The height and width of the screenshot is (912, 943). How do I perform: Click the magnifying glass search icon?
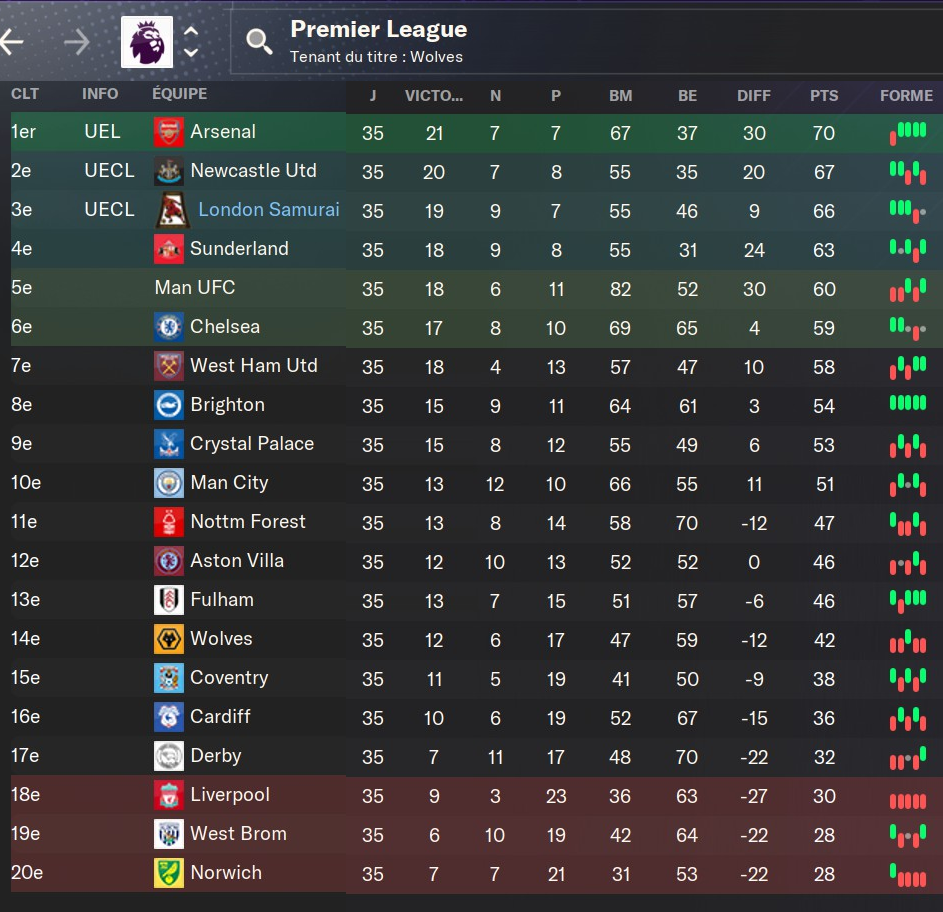click(259, 42)
